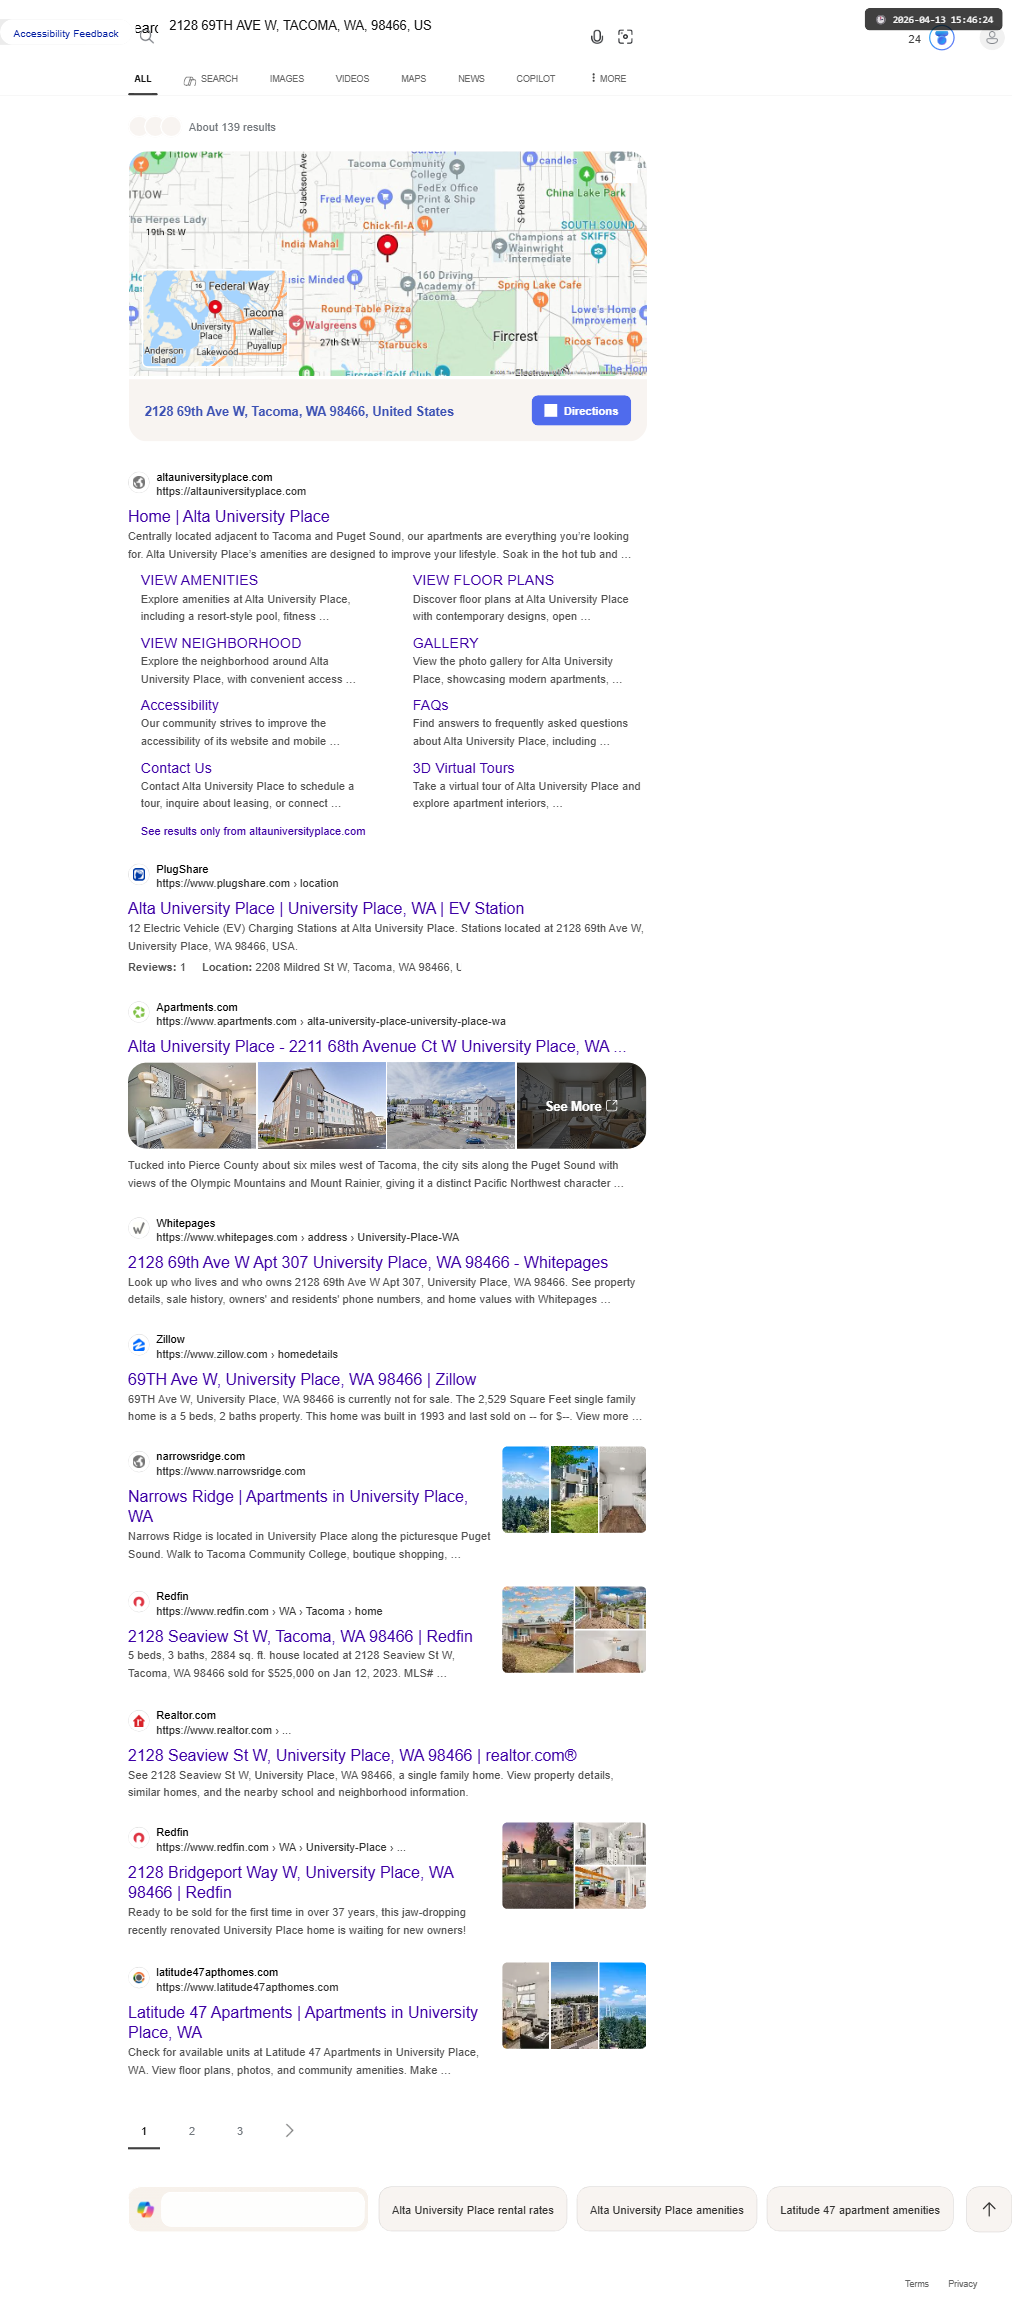Click the Redfin favicon for Seaview St result
This screenshot has width=1012, height=2302.
[x=139, y=1602]
